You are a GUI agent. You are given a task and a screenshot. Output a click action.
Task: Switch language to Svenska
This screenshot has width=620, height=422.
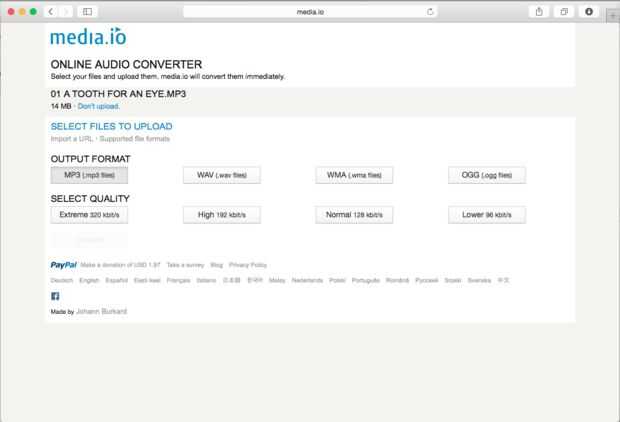pos(479,280)
